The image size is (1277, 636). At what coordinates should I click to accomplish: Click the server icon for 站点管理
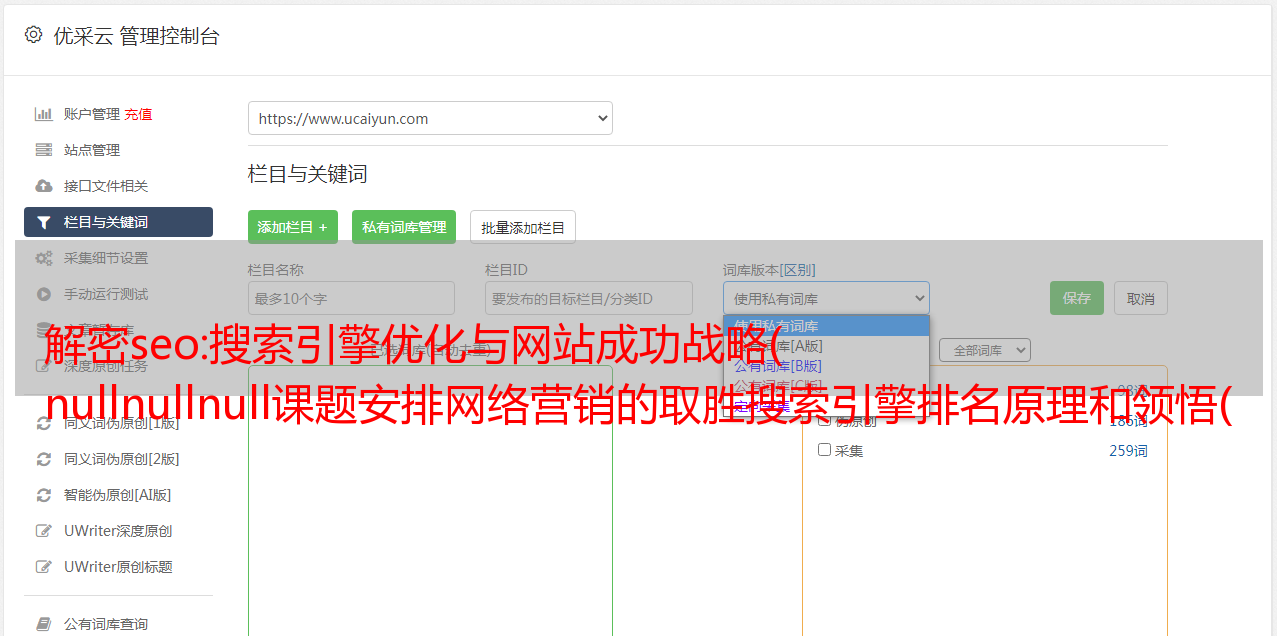point(44,150)
